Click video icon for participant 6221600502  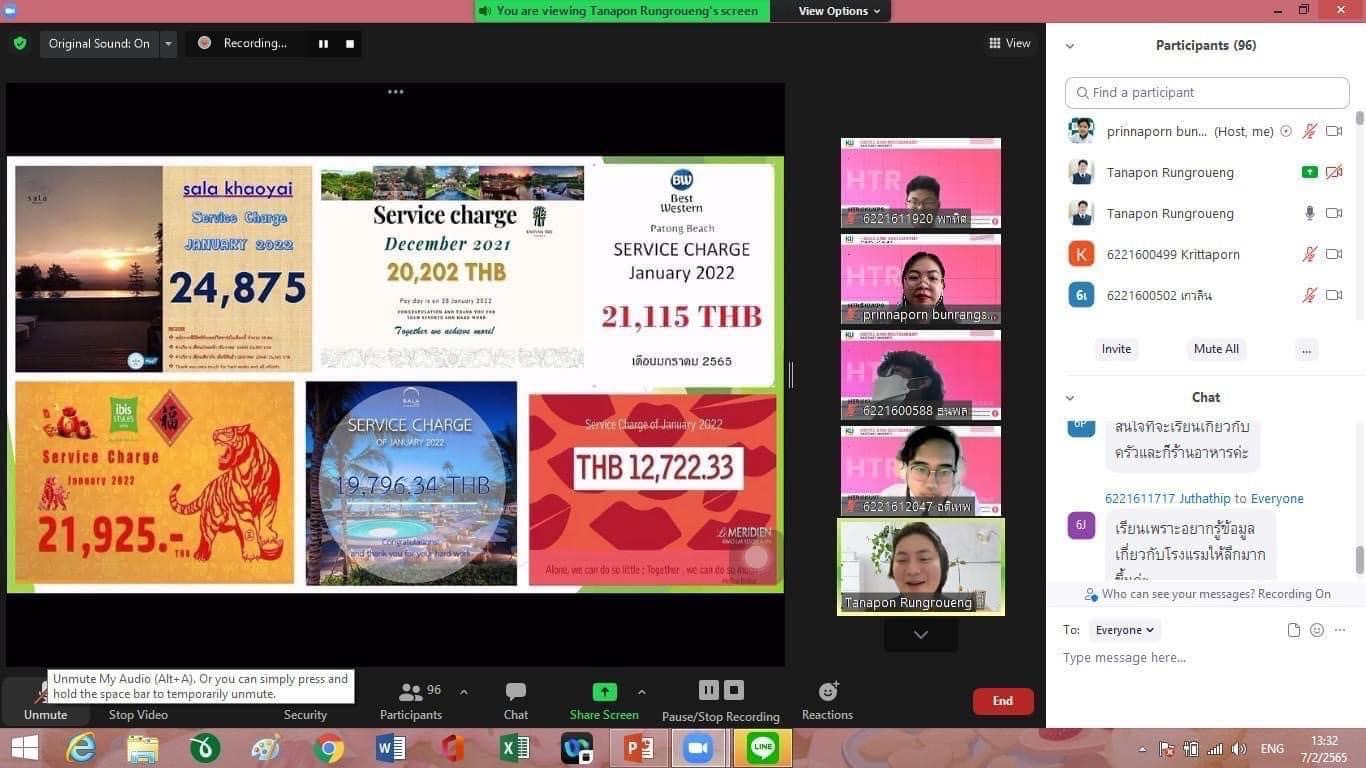pos(1333,295)
